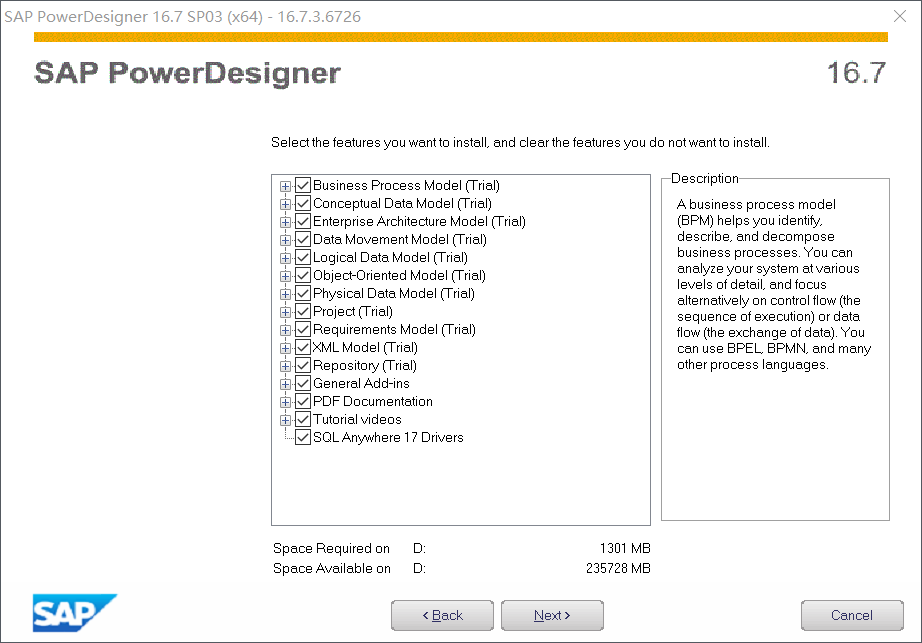Image resolution: width=922 pixels, height=643 pixels.
Task: Expand Data Movement Model tree node
Action: coord(285,240)
